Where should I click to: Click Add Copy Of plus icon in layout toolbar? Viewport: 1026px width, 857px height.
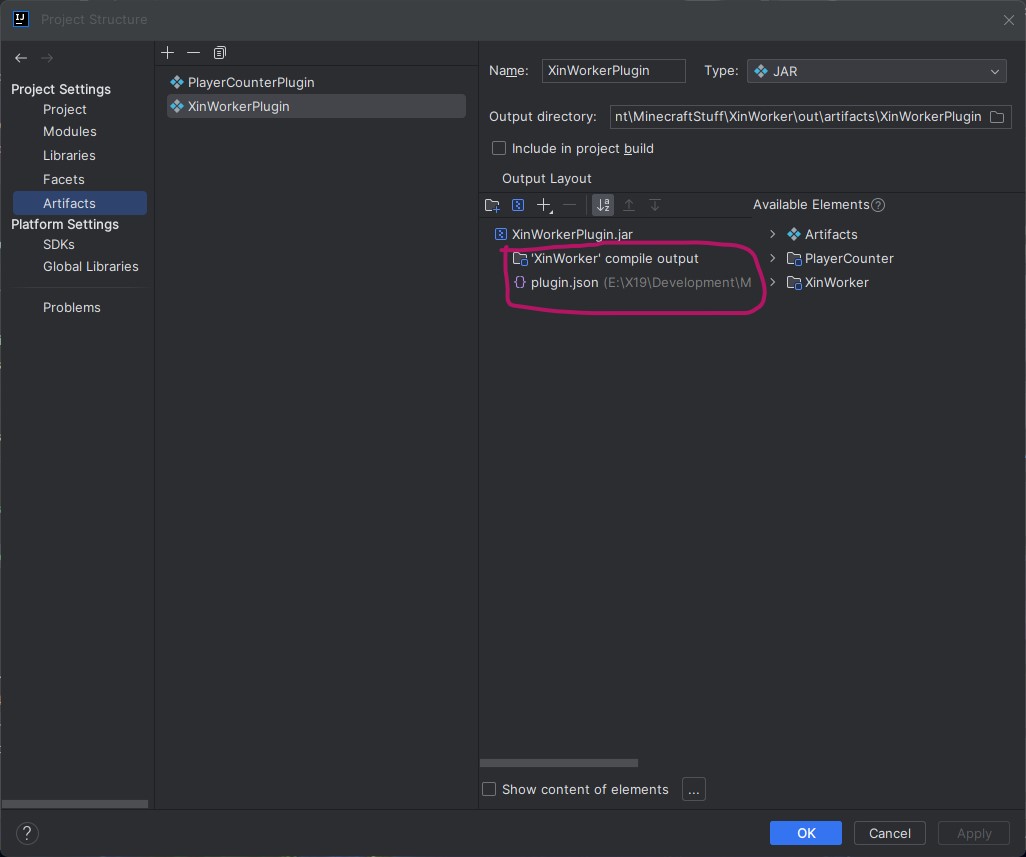544,205
